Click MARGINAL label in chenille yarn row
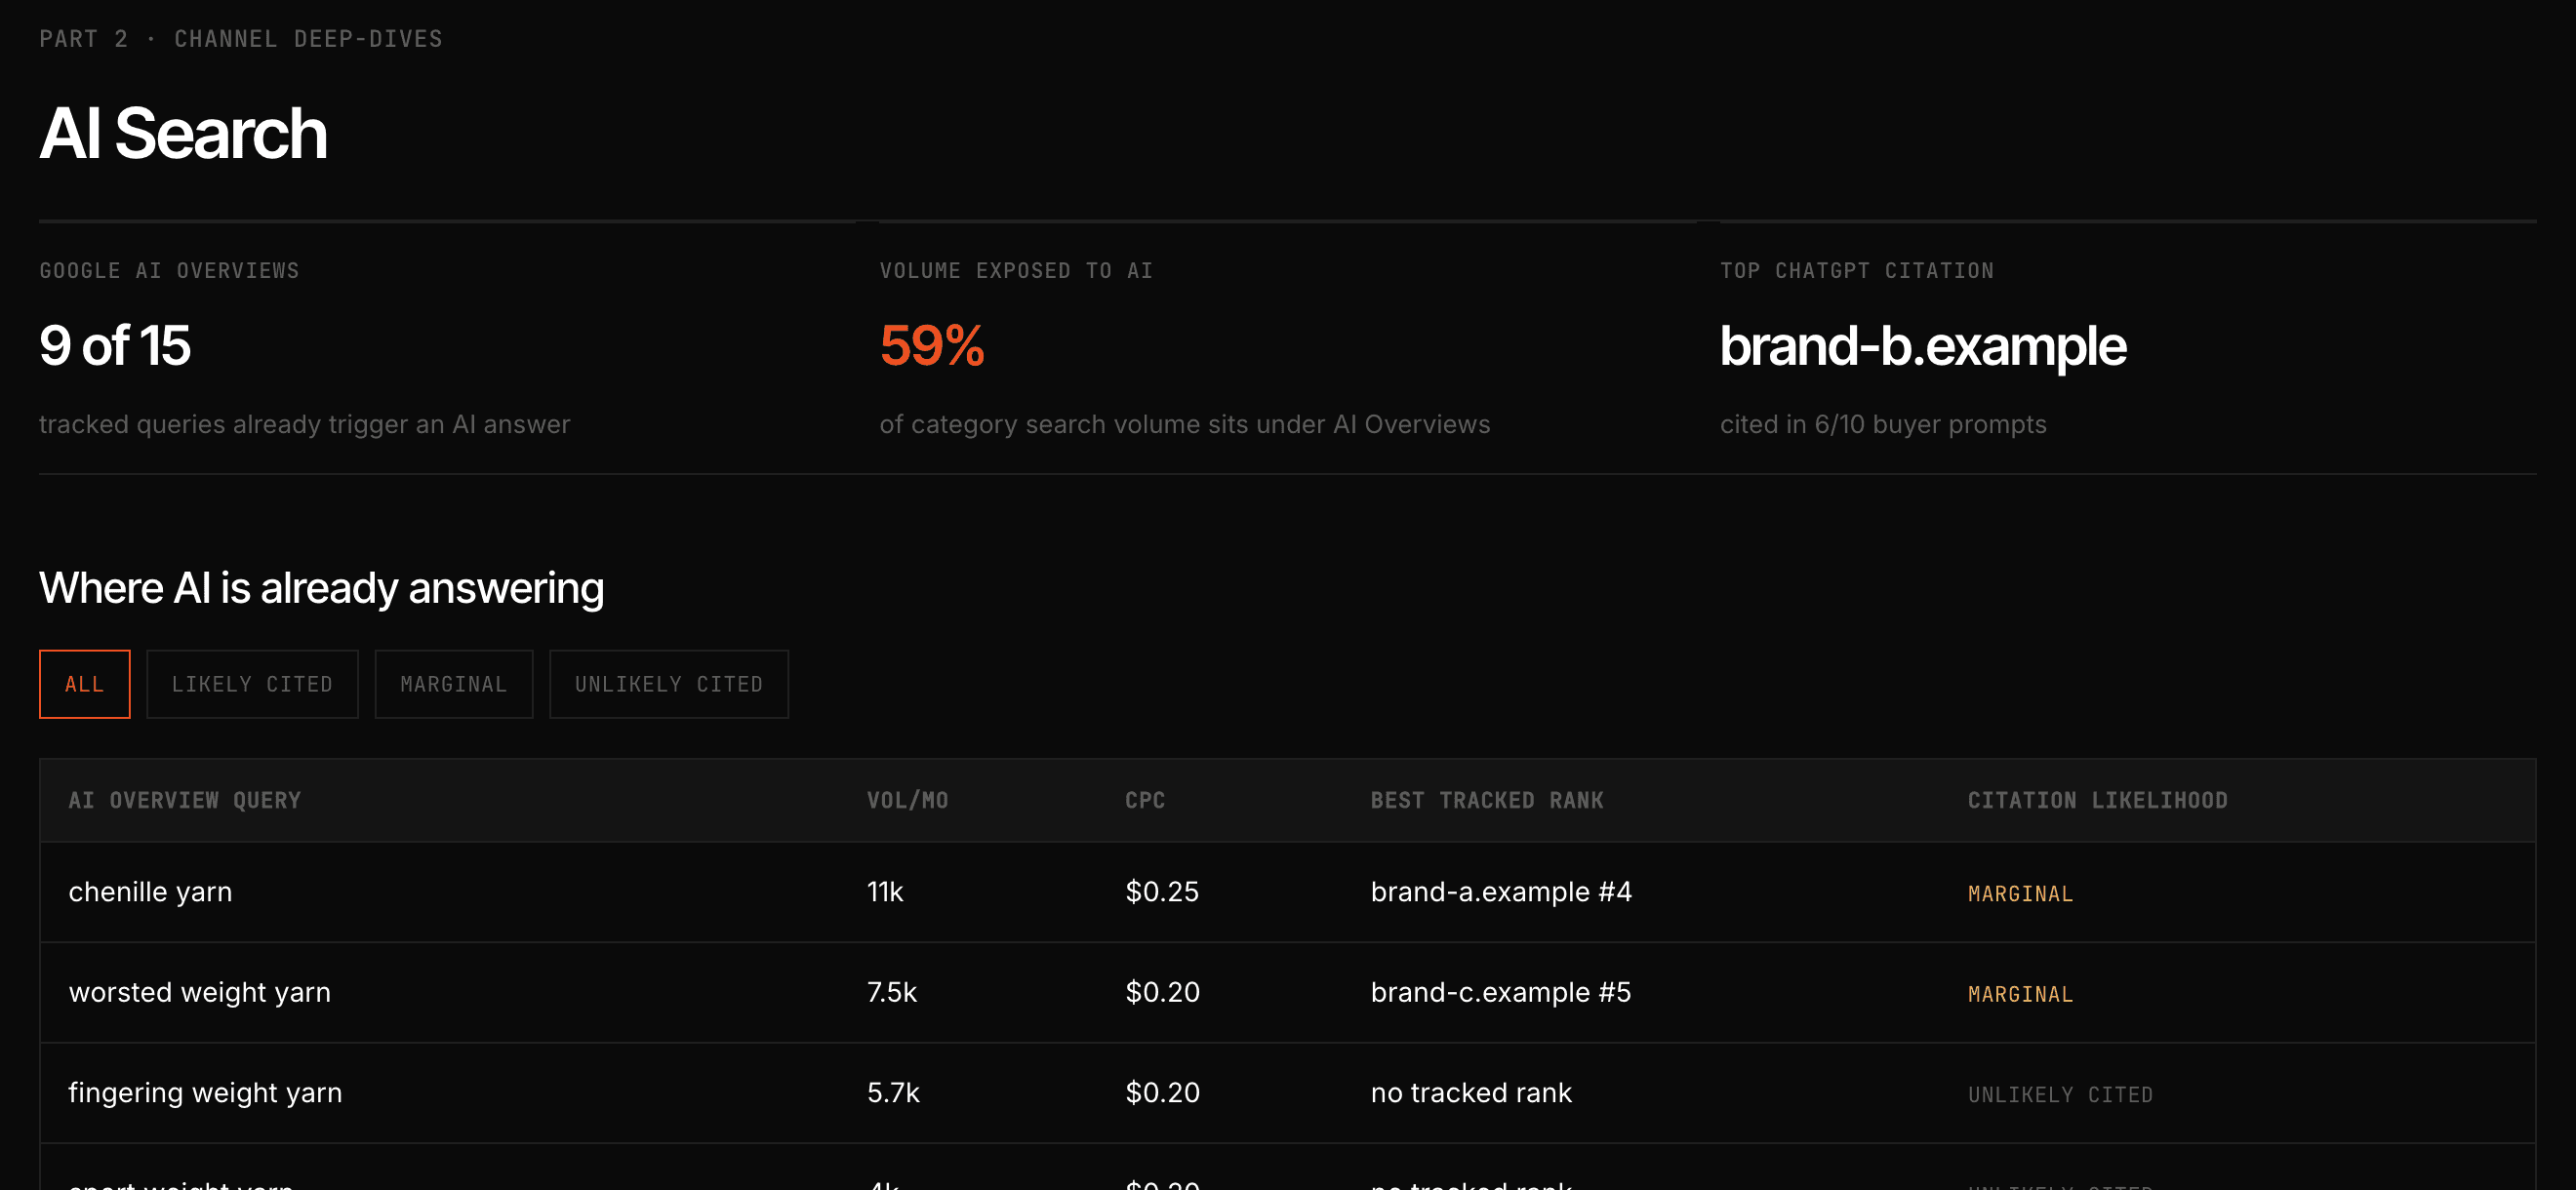This screenshot has width=2576, height=1190. 2020,894
